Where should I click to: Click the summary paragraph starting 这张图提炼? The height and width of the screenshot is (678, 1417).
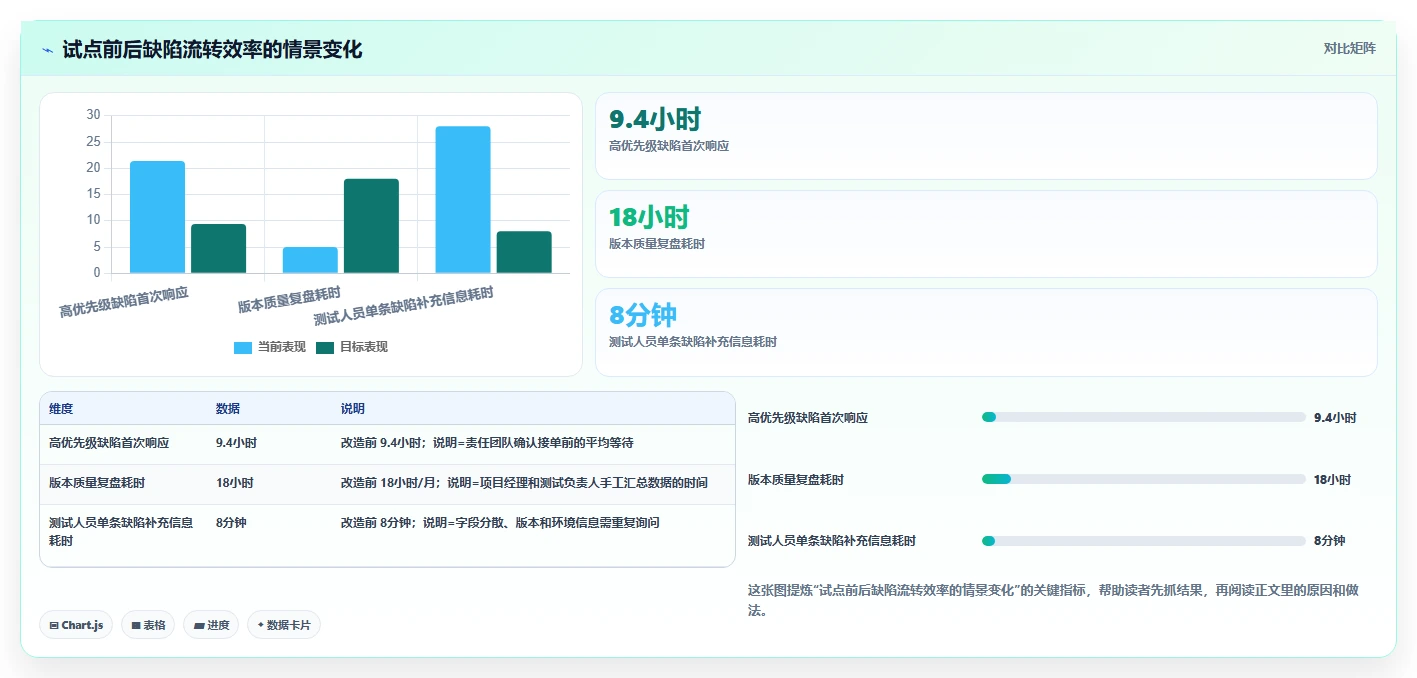[1053, 600]
